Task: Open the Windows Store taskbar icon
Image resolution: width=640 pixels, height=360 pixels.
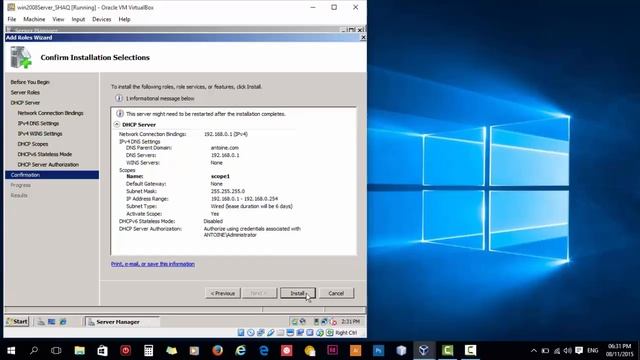Action: (102, 350)
